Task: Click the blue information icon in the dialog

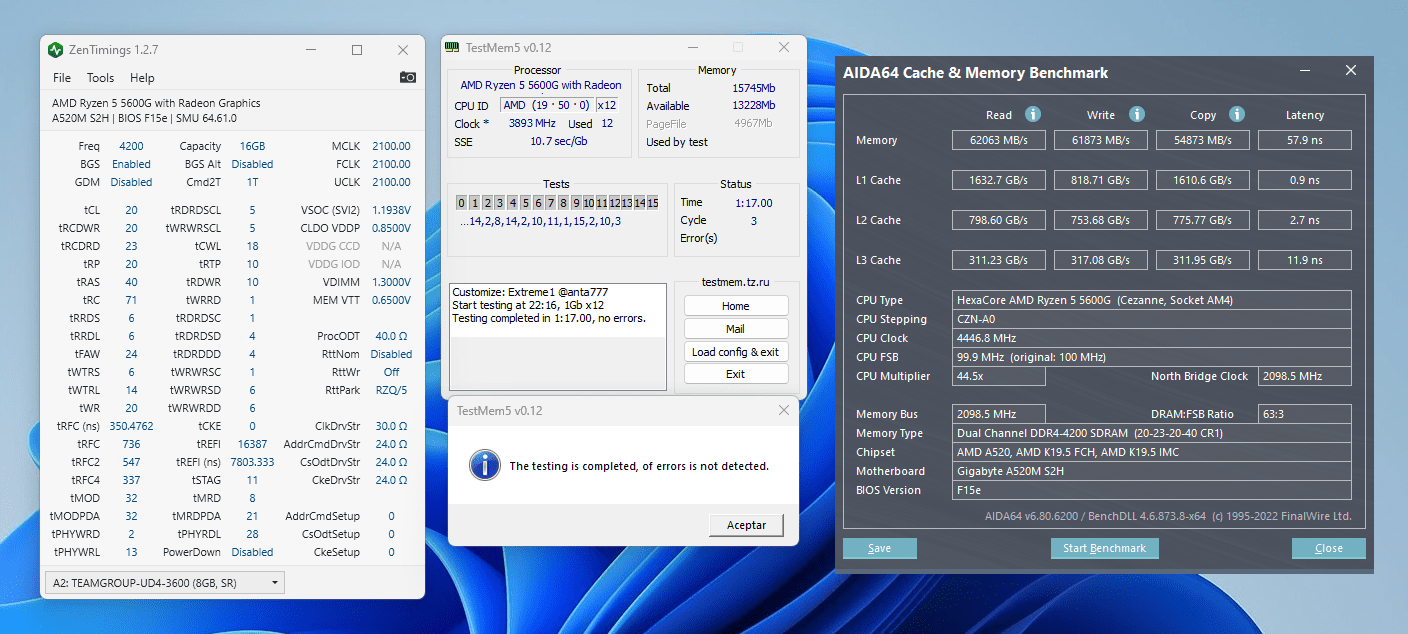Action: point(485,465)
